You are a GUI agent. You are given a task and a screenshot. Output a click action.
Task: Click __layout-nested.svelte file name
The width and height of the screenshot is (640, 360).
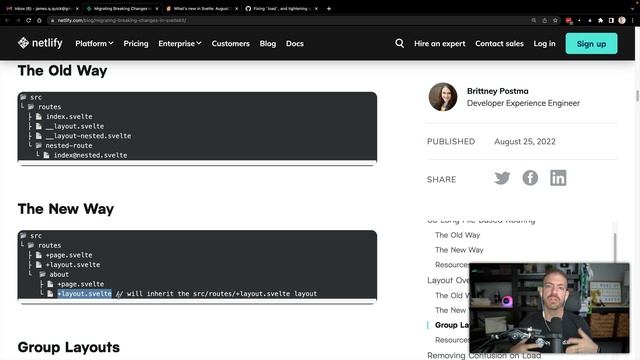point(89,136)
